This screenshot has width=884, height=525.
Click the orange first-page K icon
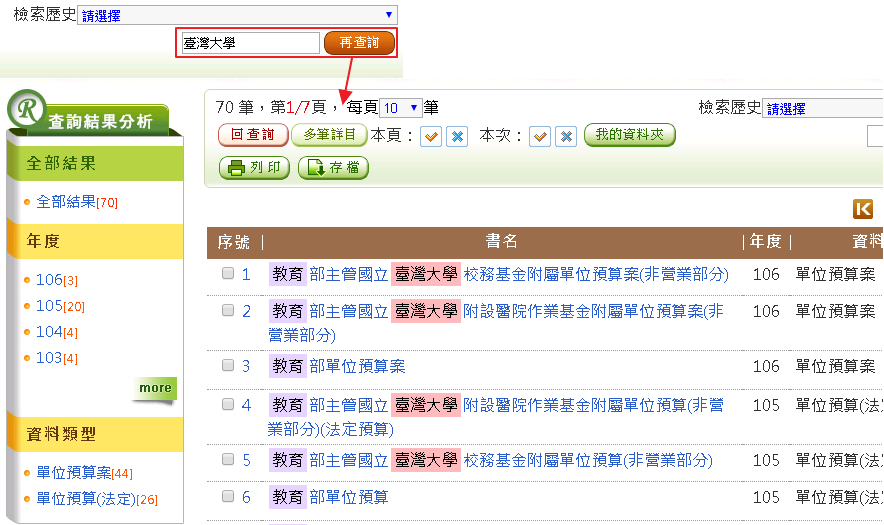863,209
